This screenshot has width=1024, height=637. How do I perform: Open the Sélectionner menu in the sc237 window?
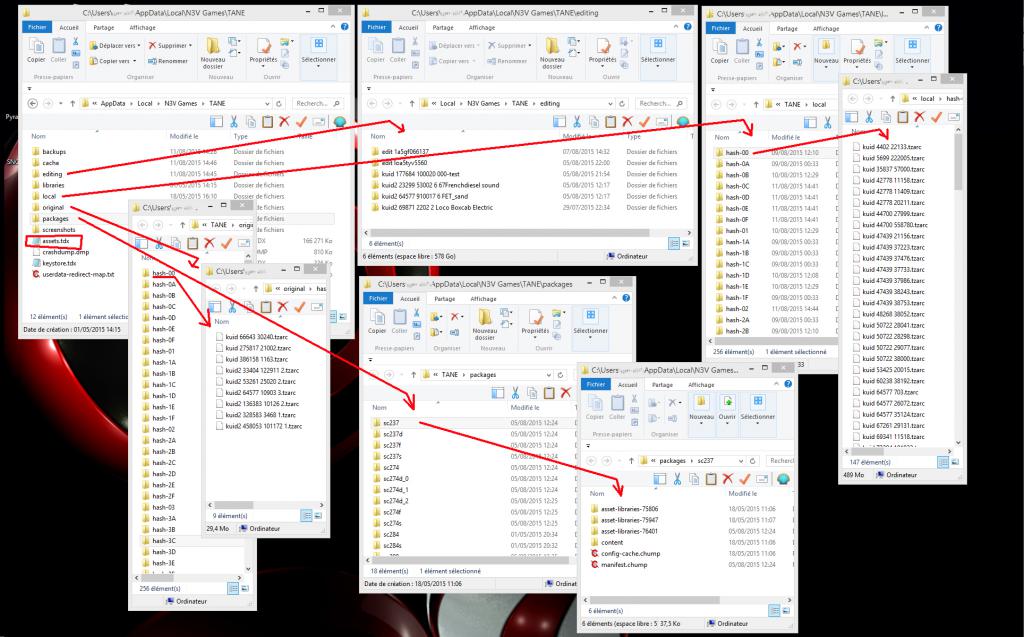[758, 408]
